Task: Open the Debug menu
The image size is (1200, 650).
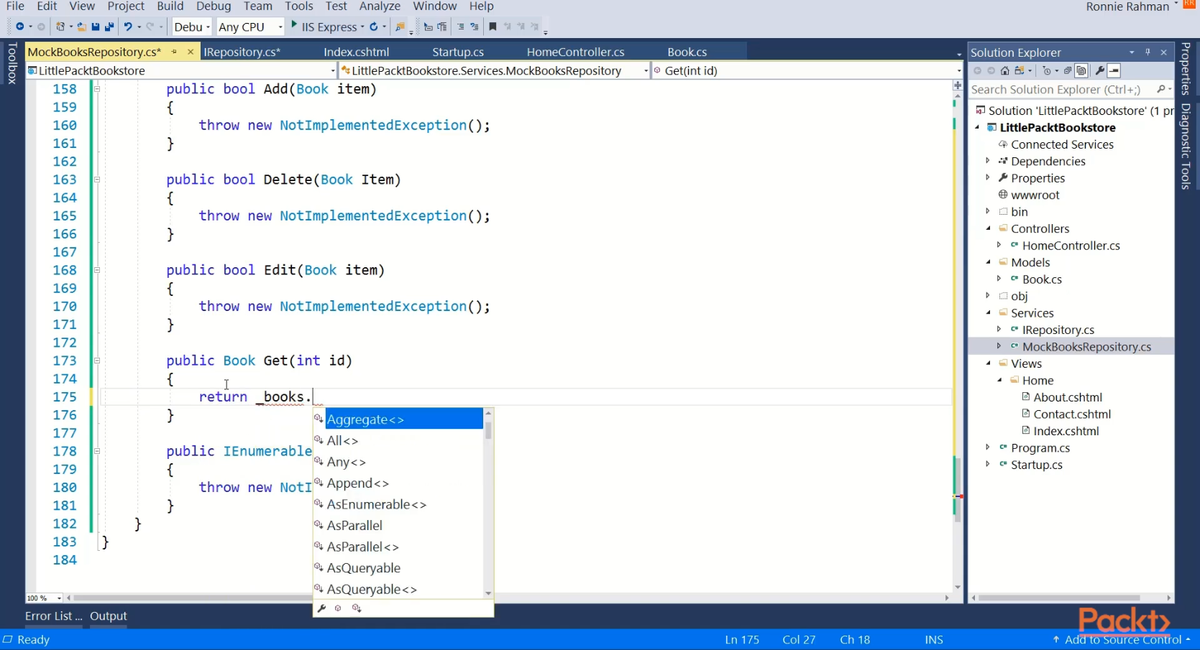Action: pyautogui.click(x=213, y=6)
